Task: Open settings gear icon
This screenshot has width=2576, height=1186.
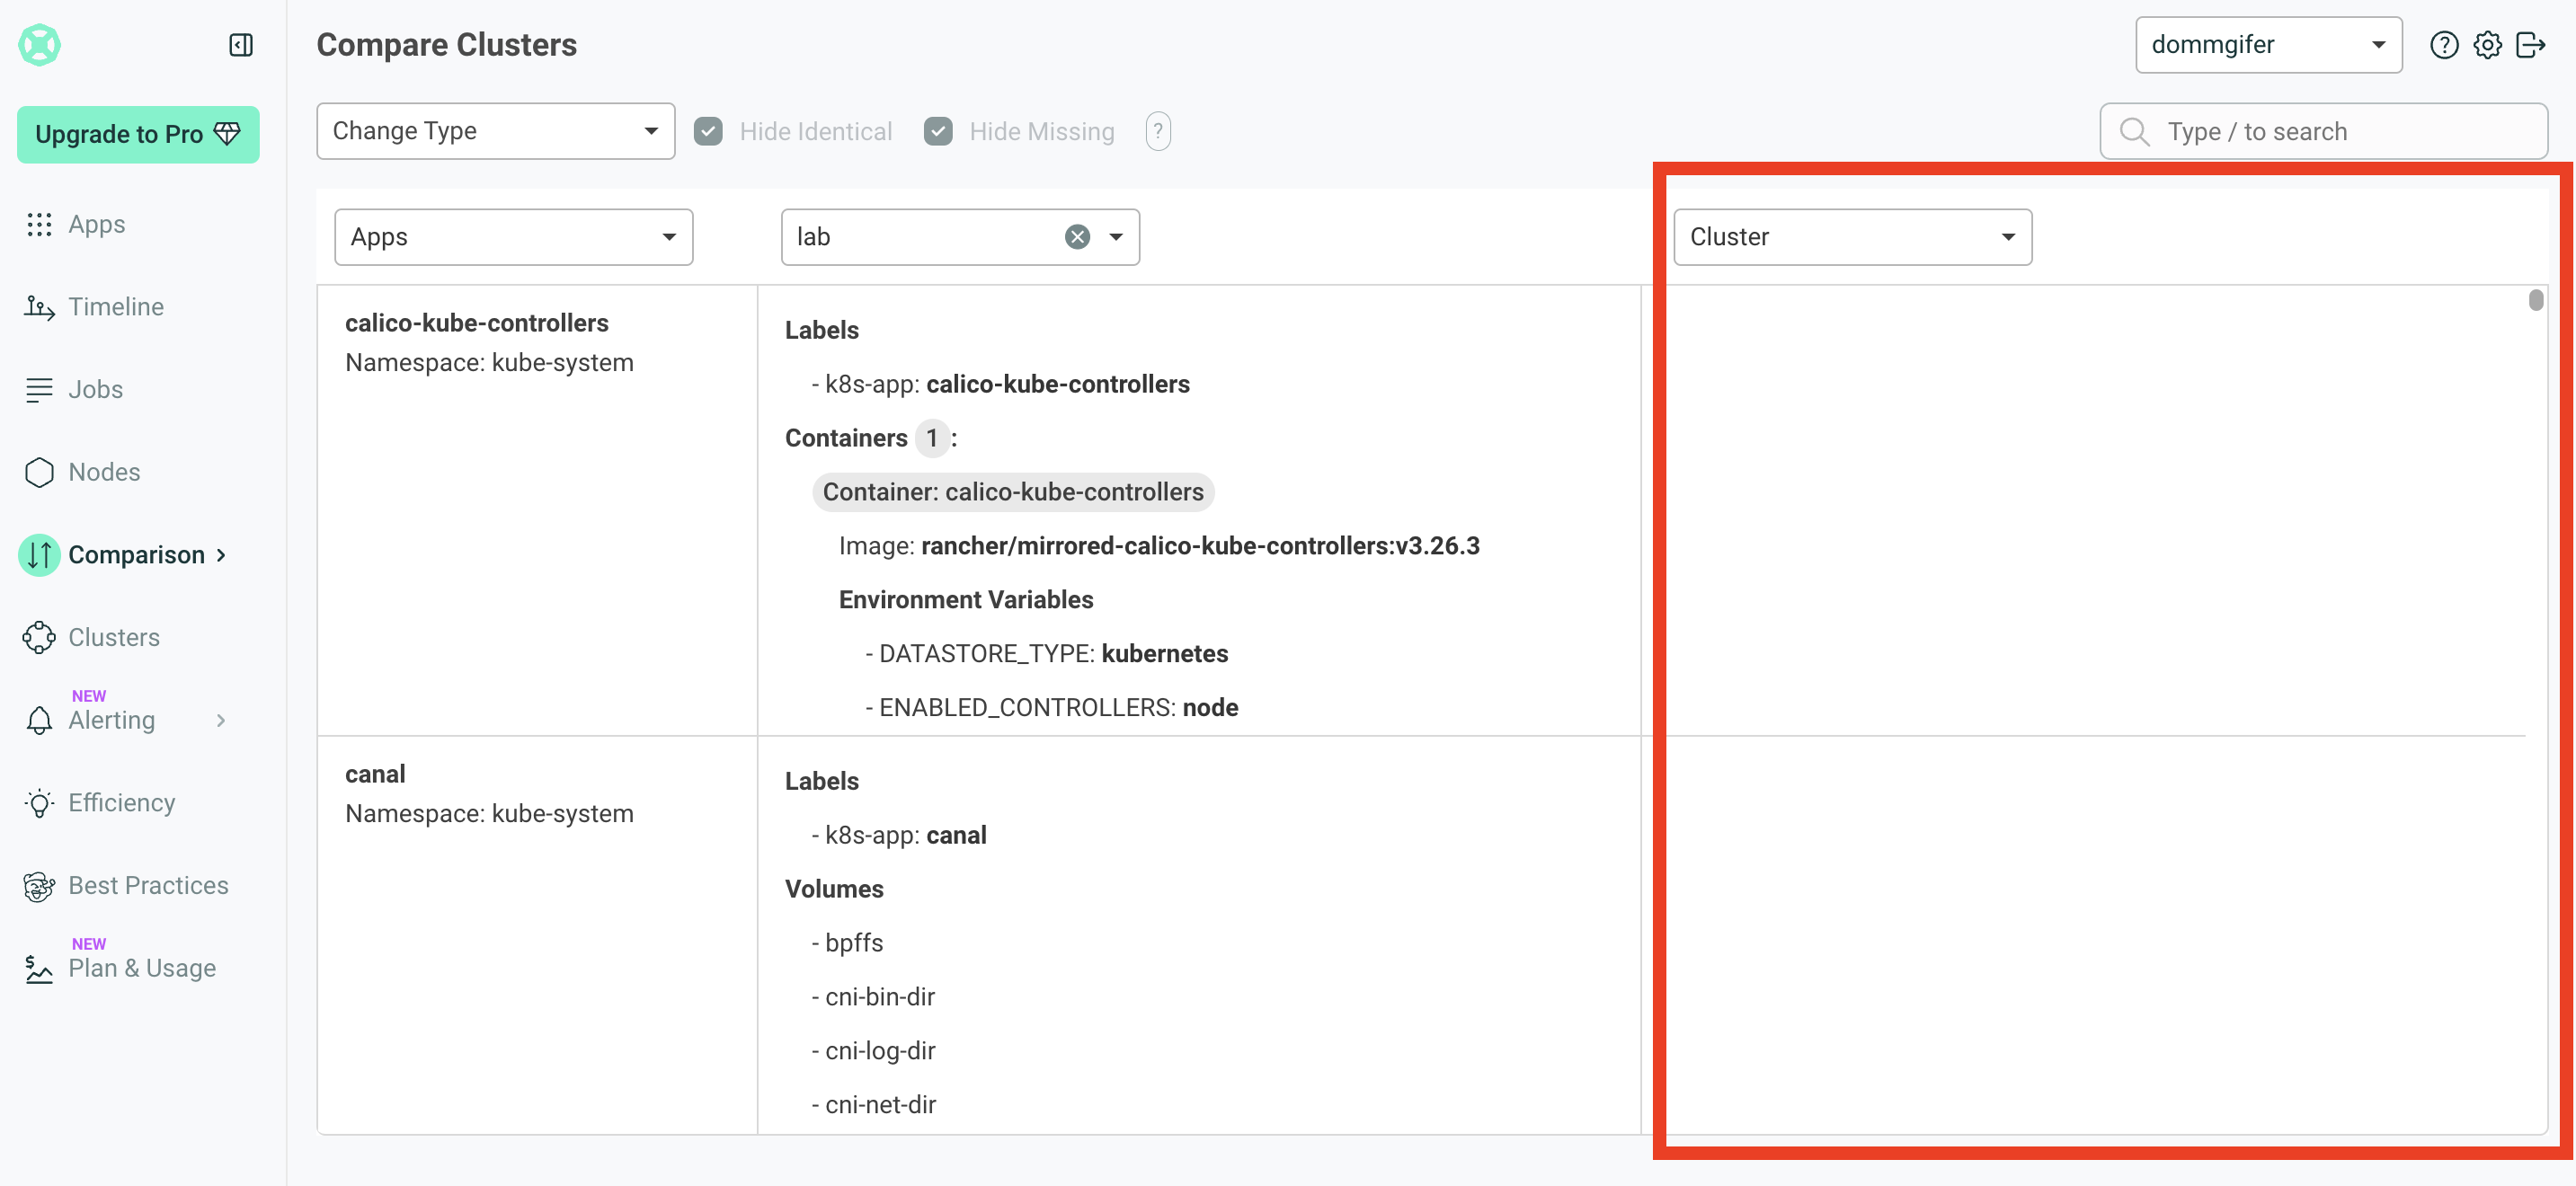Action: (2487, 45)
